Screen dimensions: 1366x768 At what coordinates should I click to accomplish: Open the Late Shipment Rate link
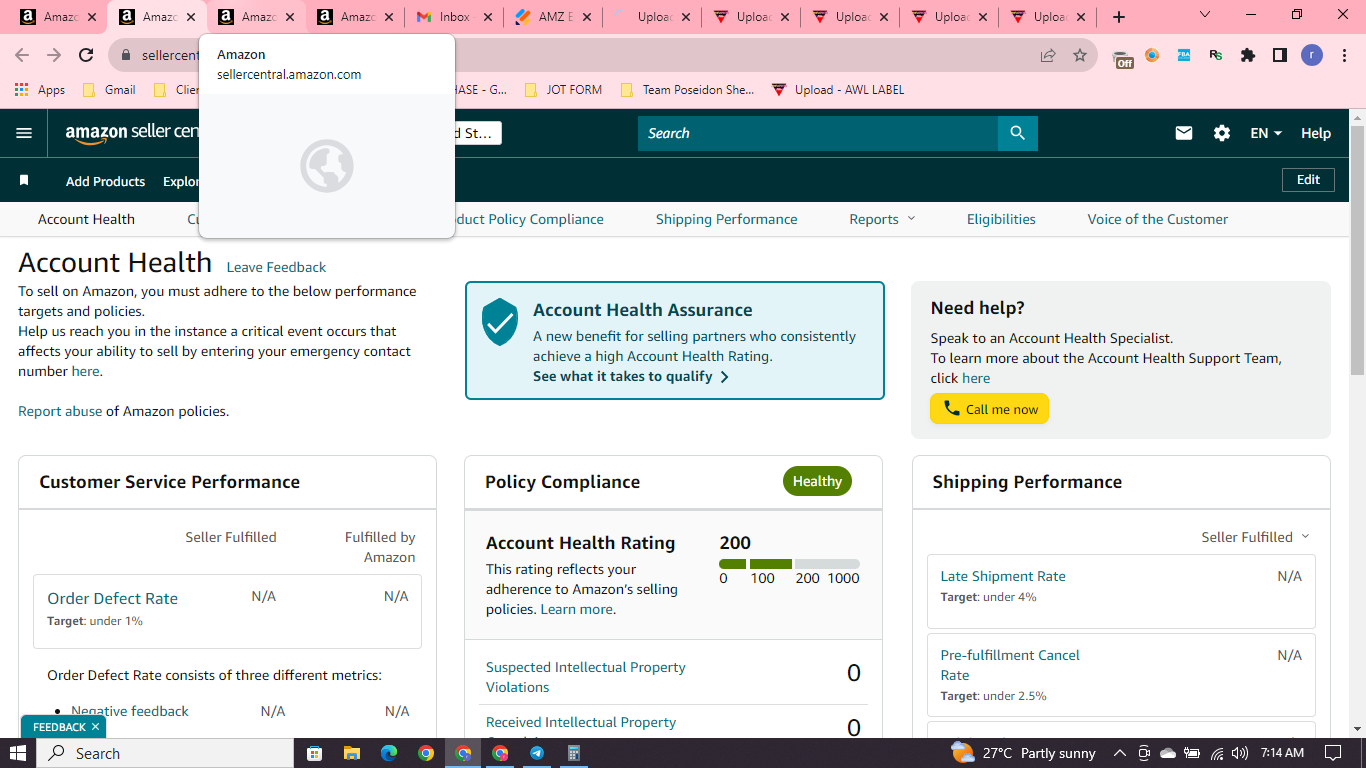pos(1003,576)
